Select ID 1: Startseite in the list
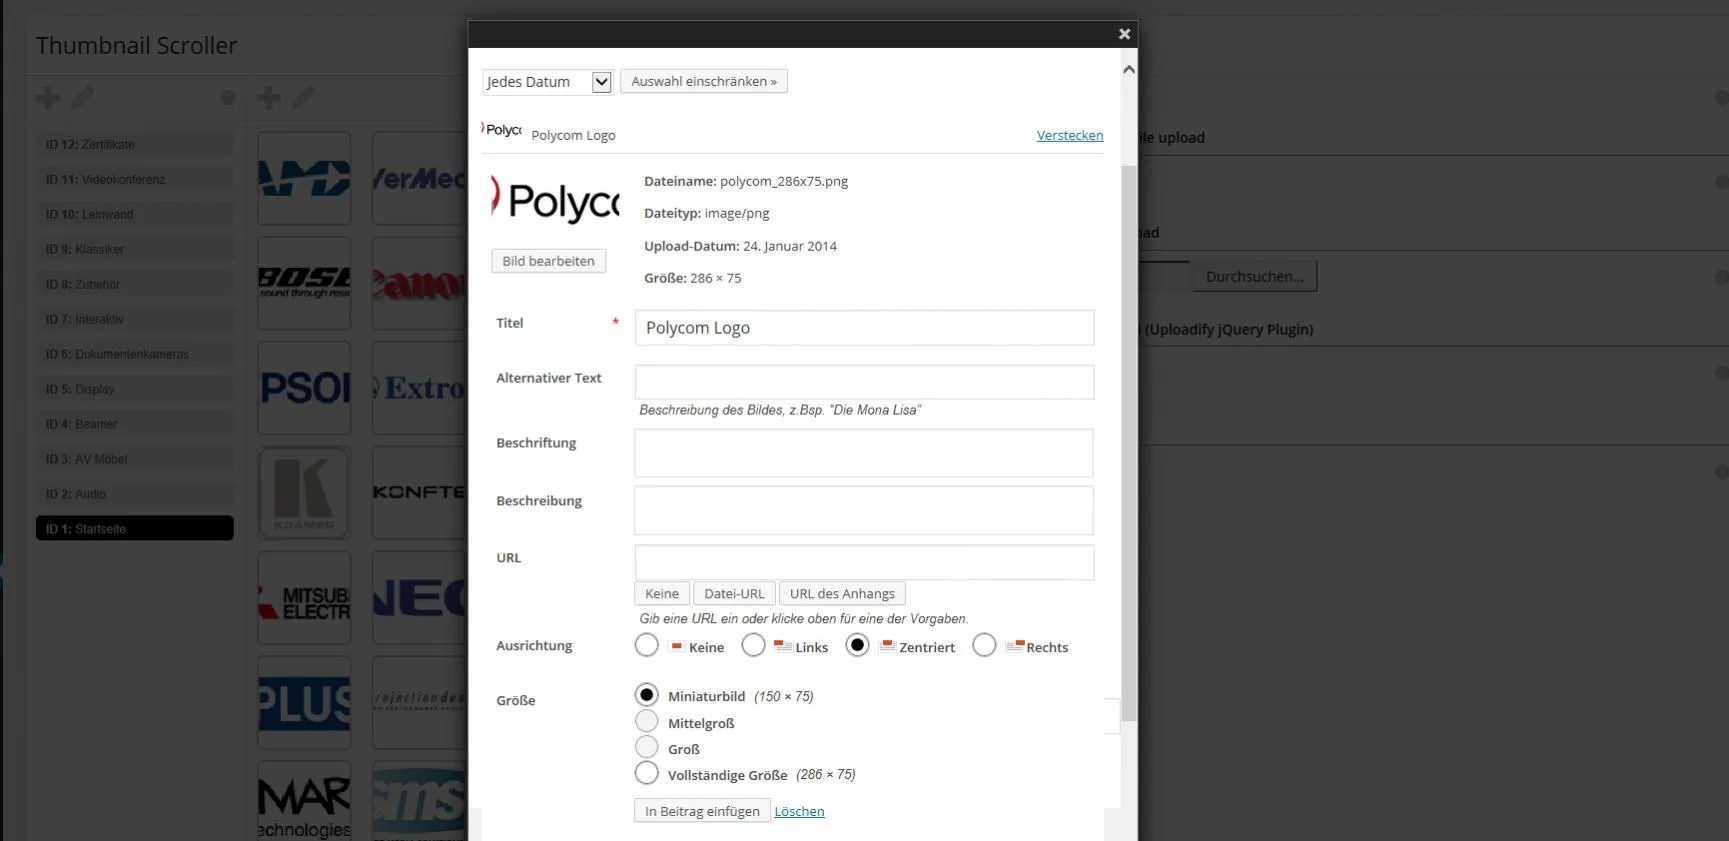 click(x=135, y=528)
